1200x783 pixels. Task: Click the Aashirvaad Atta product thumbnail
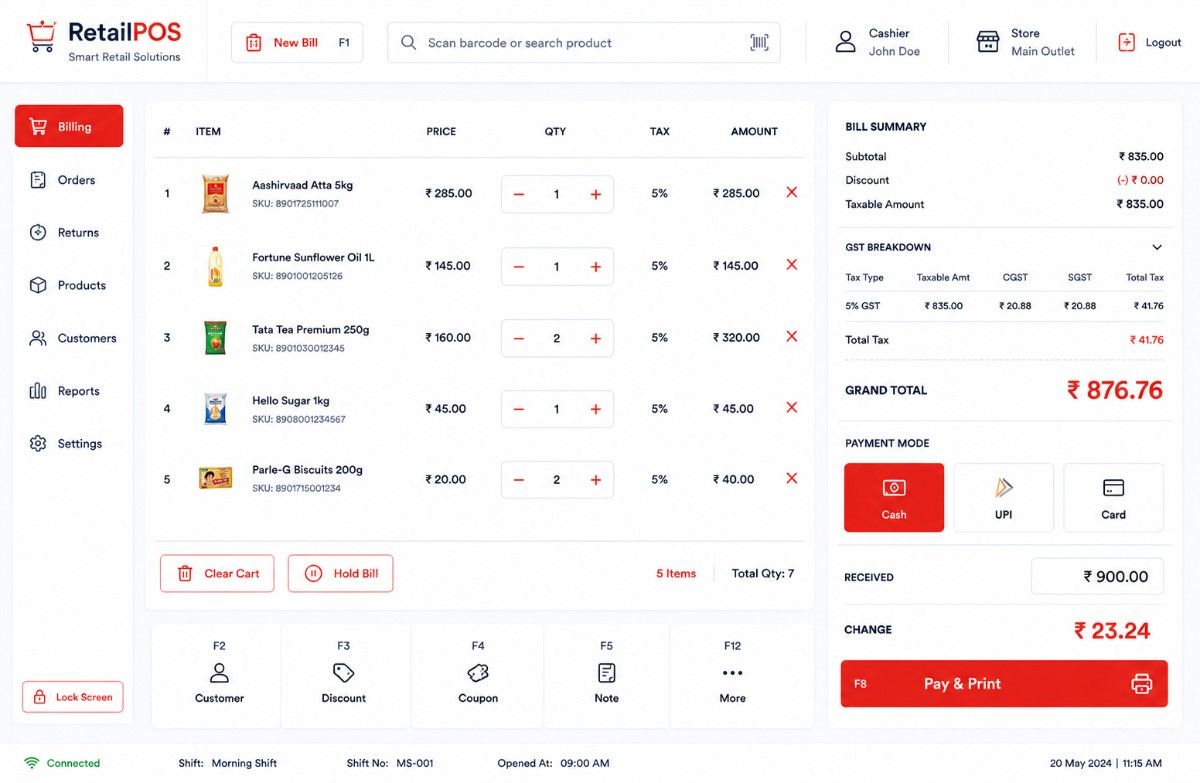[x=215, y=193]
